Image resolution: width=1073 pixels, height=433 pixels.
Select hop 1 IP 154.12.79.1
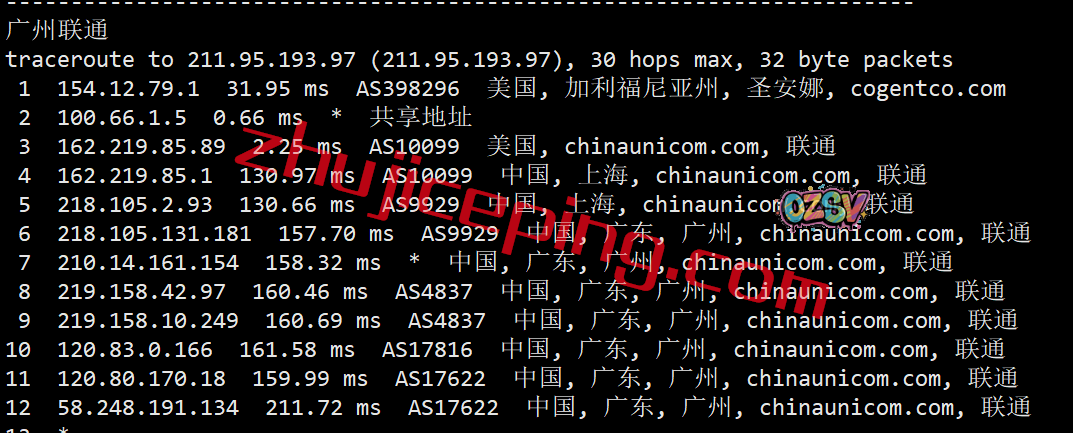pyautogui.click(x=128, y=89)
